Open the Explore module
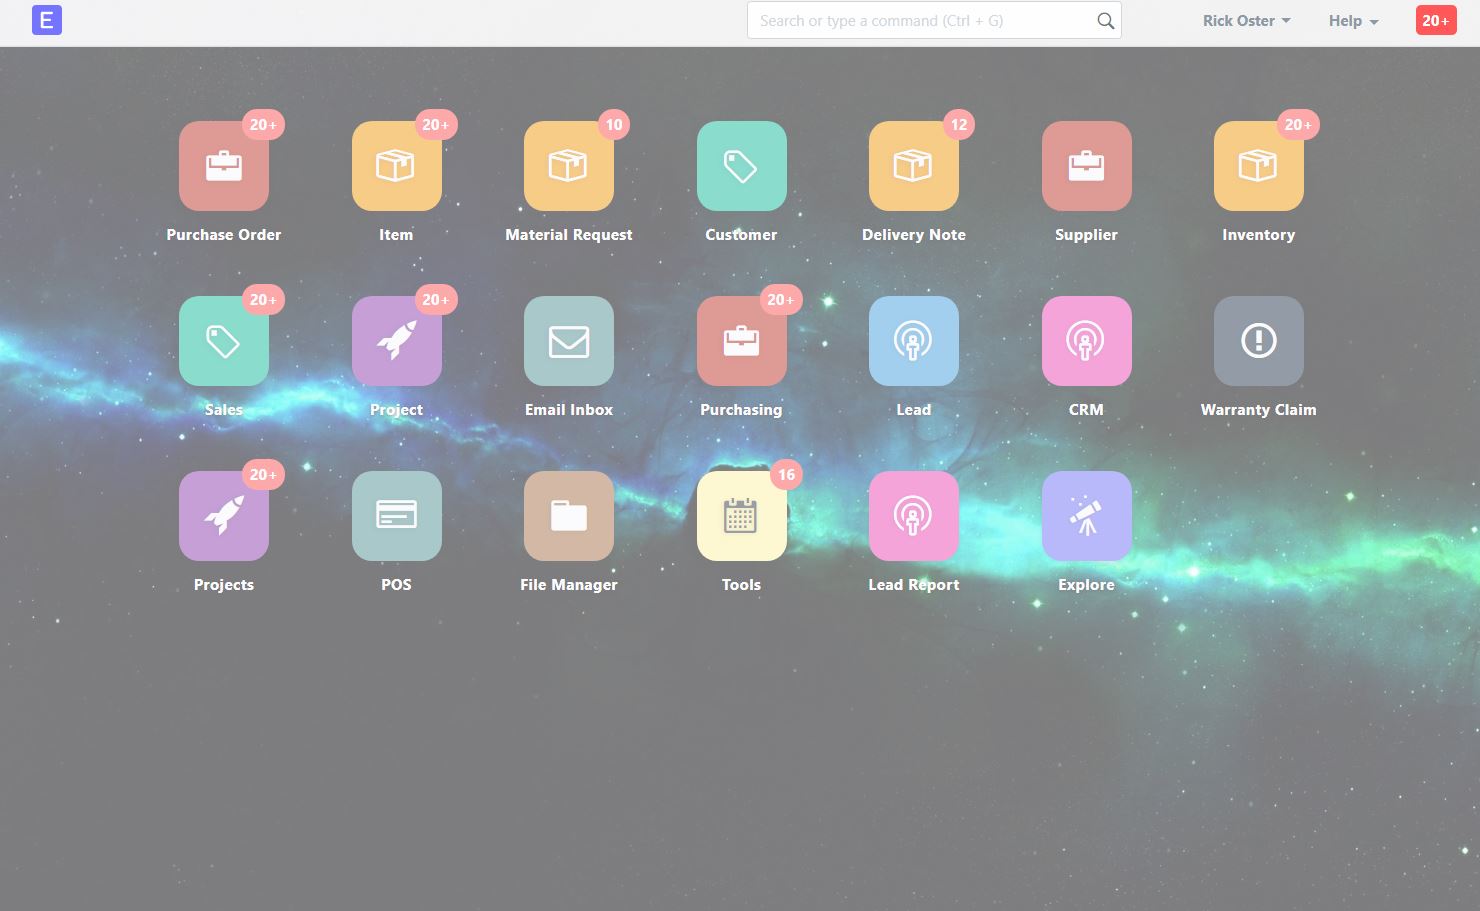The image size is (1480, 911). point(1086,516)
